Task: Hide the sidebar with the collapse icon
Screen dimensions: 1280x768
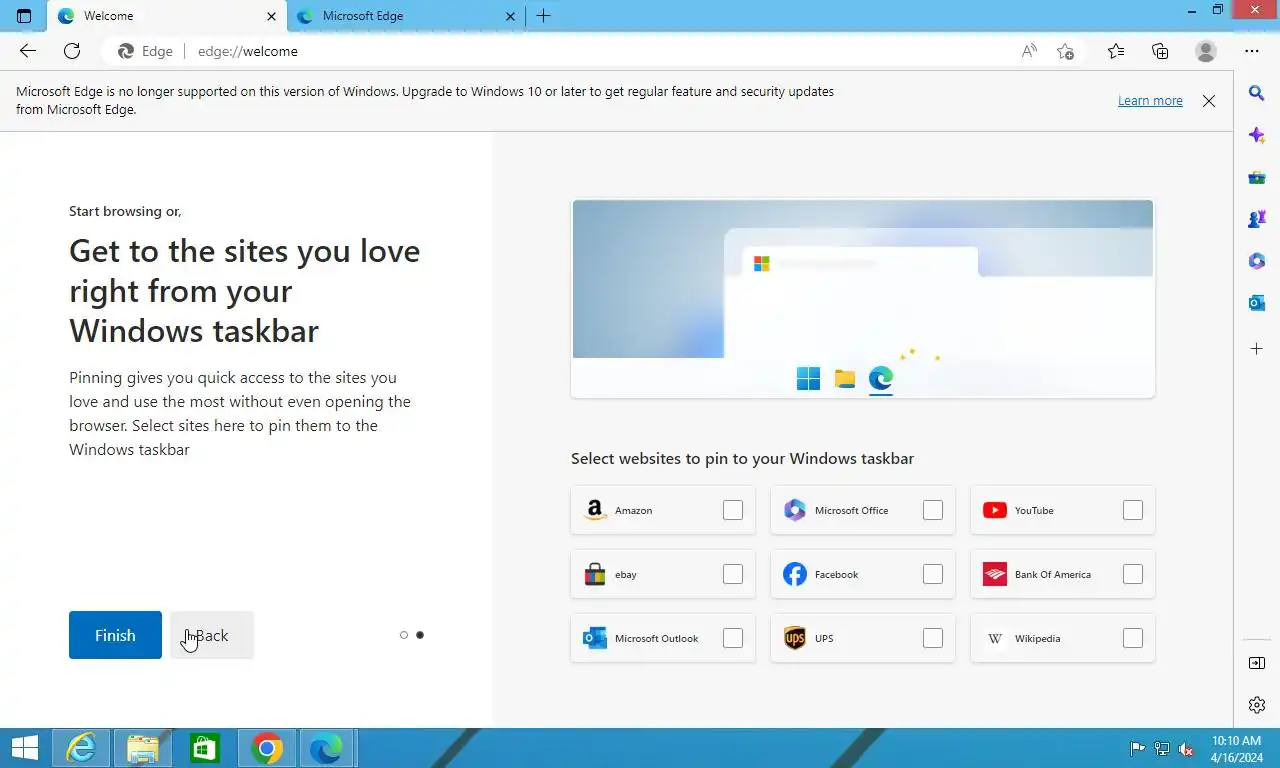Action: tap(1257, 663)
